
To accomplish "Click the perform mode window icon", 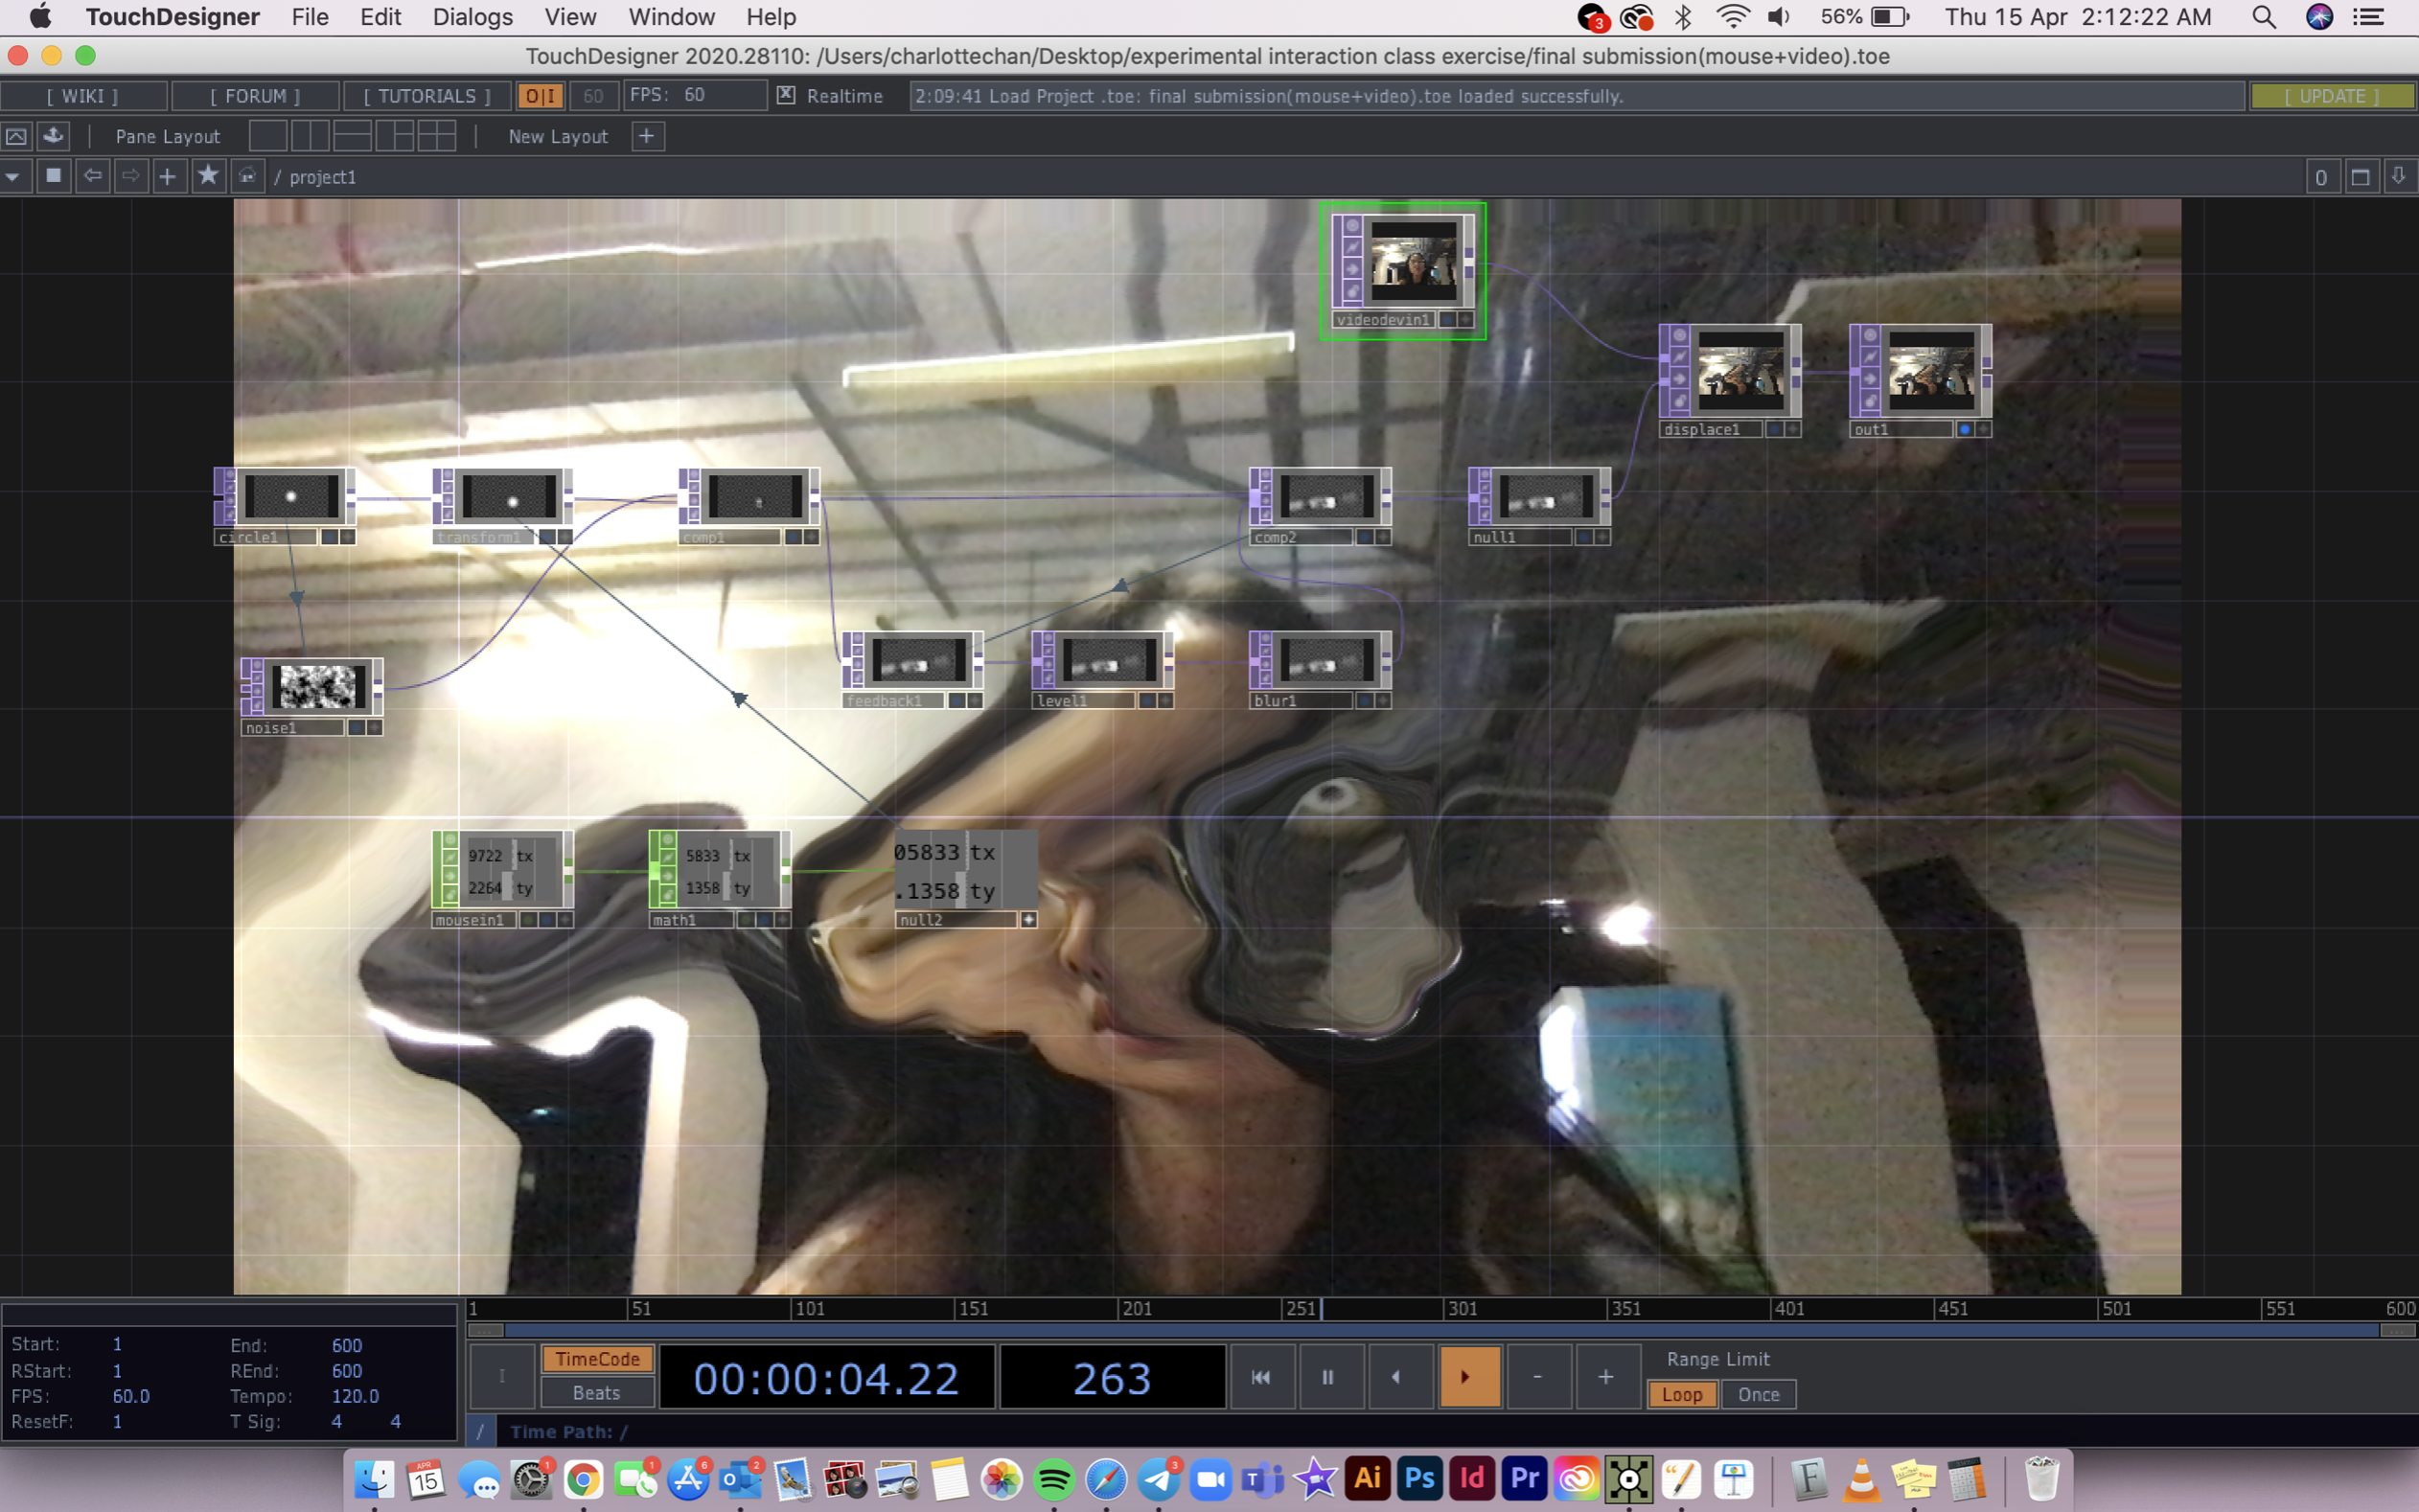I will click(x=17, y=136).
